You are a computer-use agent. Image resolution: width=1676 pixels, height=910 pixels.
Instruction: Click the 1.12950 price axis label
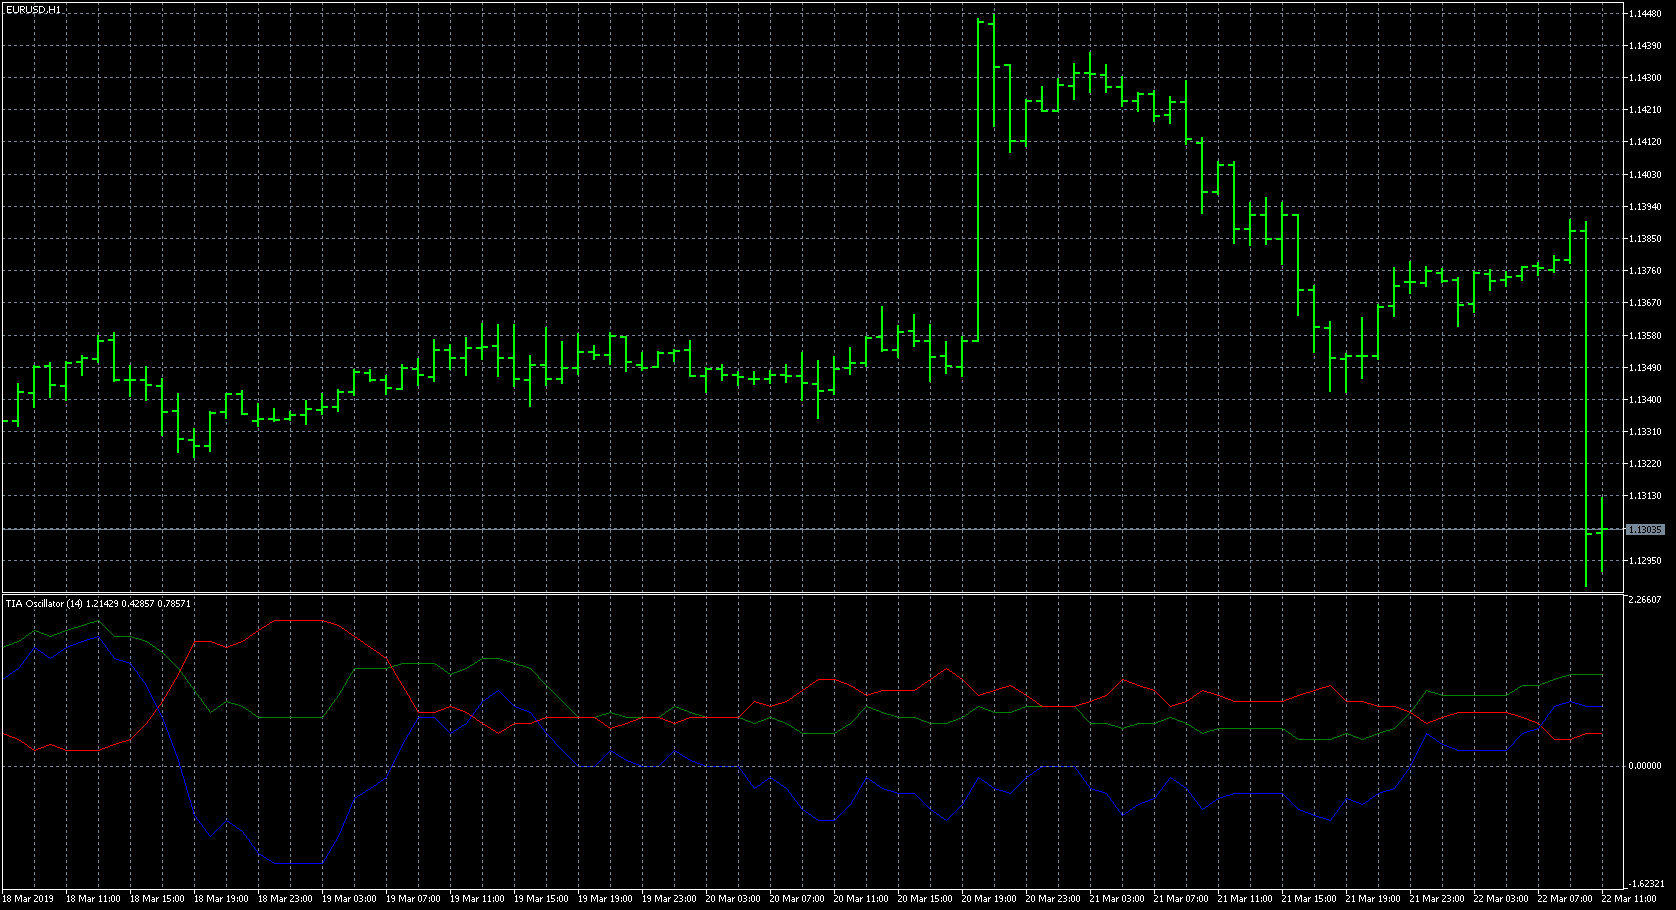coord(1645,561)
